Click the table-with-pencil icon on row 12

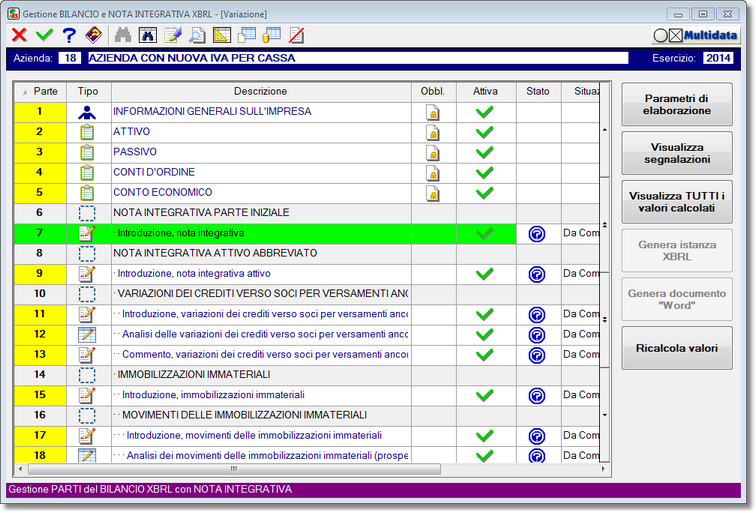pos(87,335)
